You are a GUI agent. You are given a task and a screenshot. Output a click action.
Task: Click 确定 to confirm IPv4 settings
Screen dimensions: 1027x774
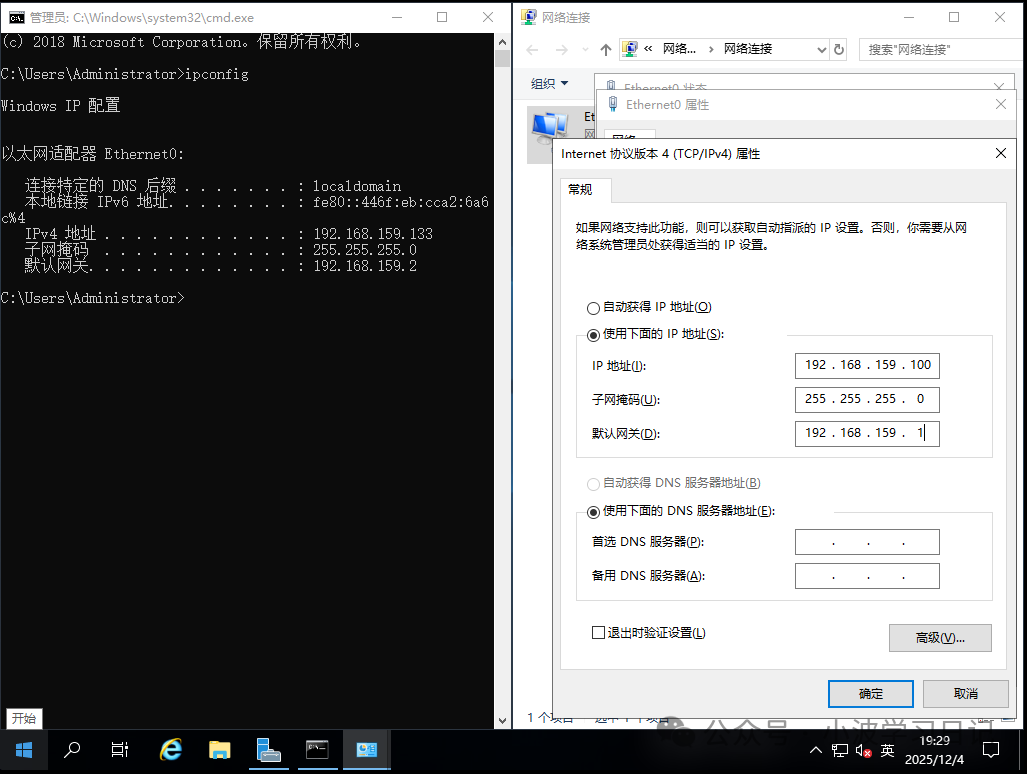[870, 693]
